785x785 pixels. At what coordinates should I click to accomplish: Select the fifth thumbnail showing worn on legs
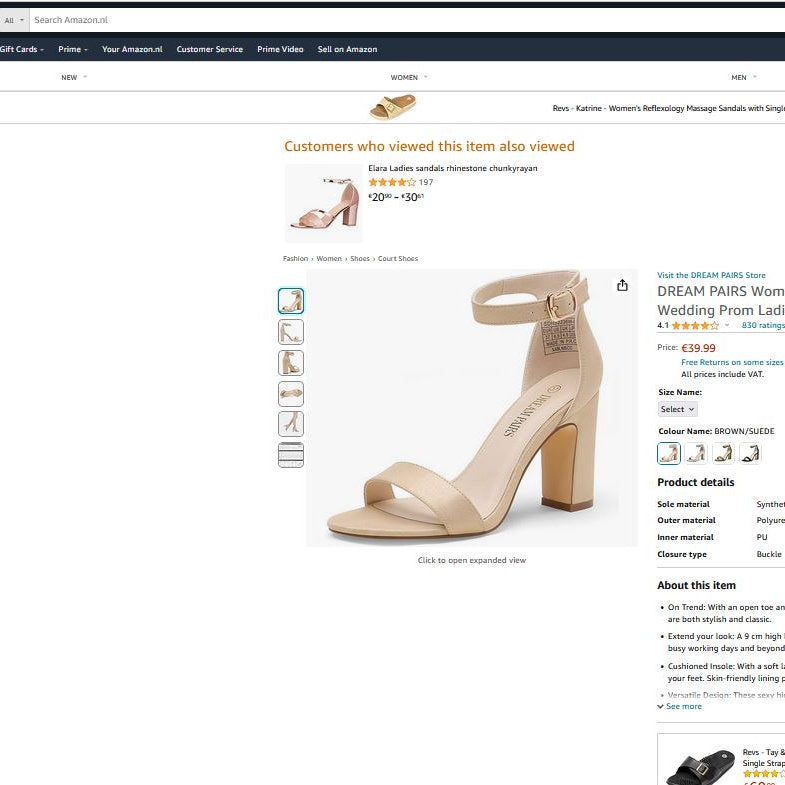pyautogui.click(x=291, y=424)
